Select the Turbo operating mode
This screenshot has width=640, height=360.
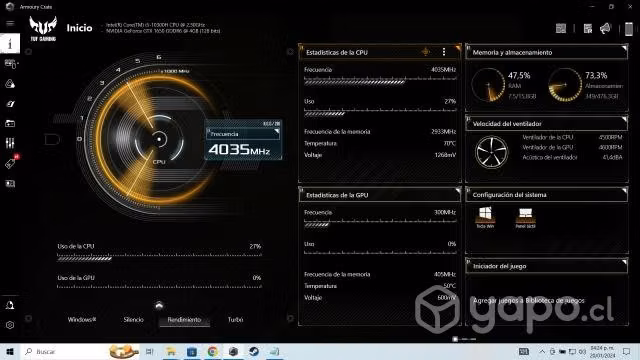[236, 319]
